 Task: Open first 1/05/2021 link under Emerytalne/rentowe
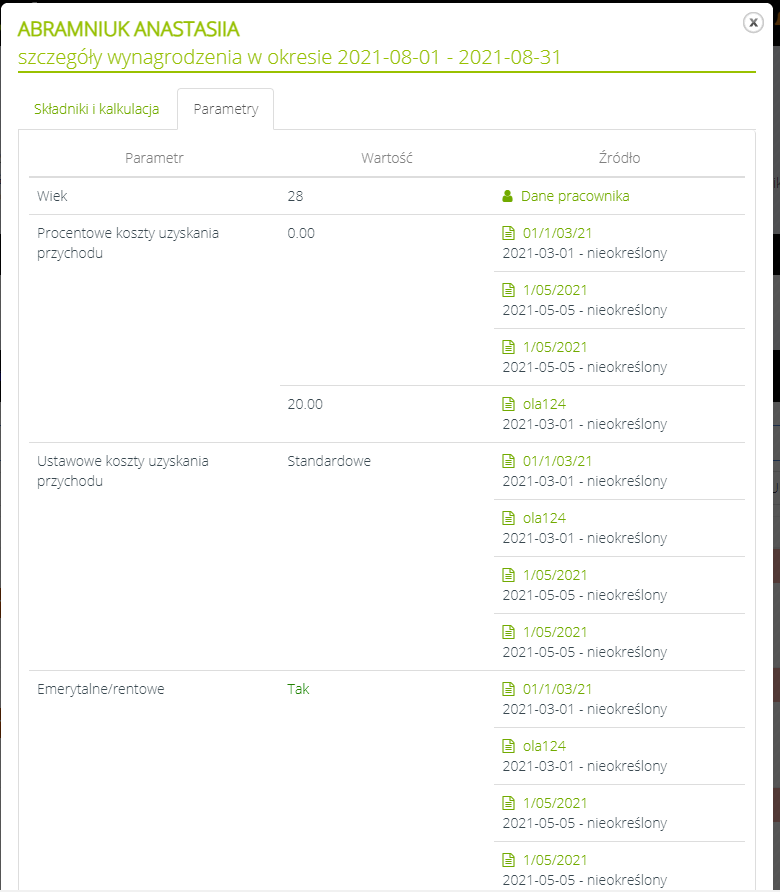555,803
